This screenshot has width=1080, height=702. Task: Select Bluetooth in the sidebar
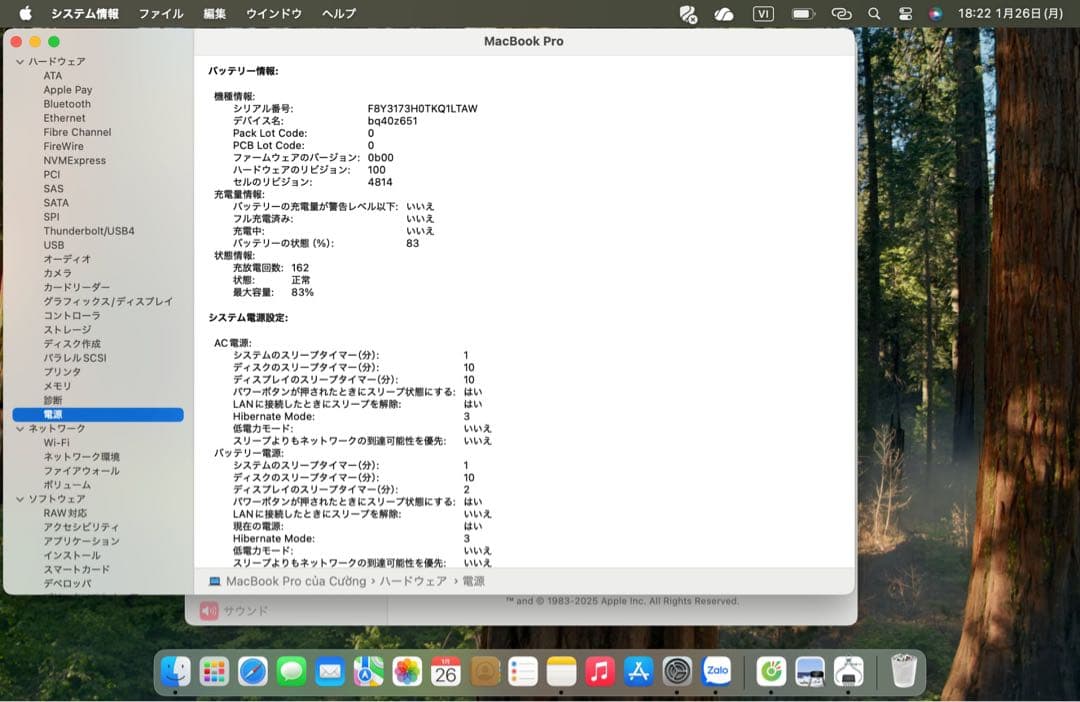point(67,104)
